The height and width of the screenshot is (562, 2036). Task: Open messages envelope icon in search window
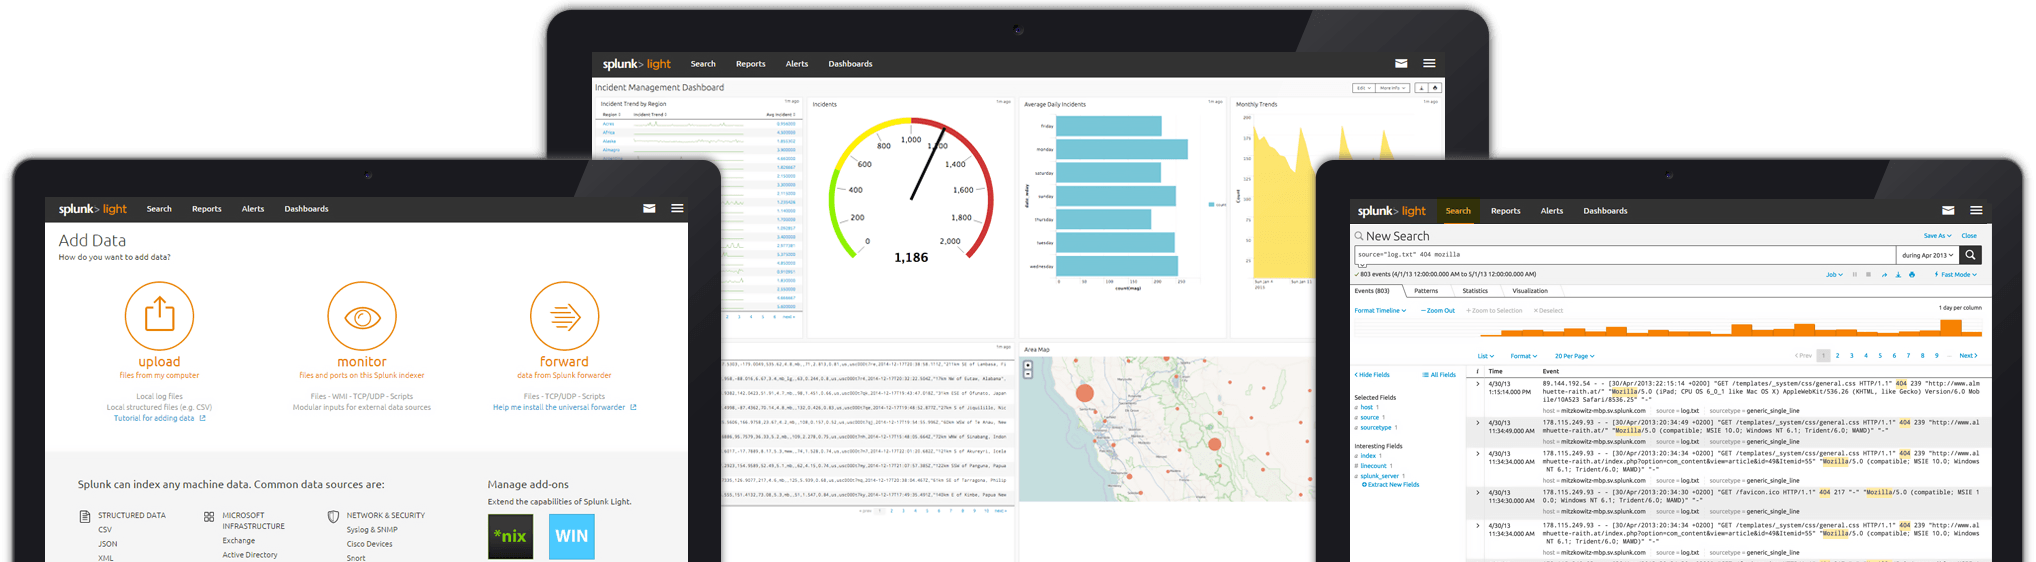tap(1948, 211)
